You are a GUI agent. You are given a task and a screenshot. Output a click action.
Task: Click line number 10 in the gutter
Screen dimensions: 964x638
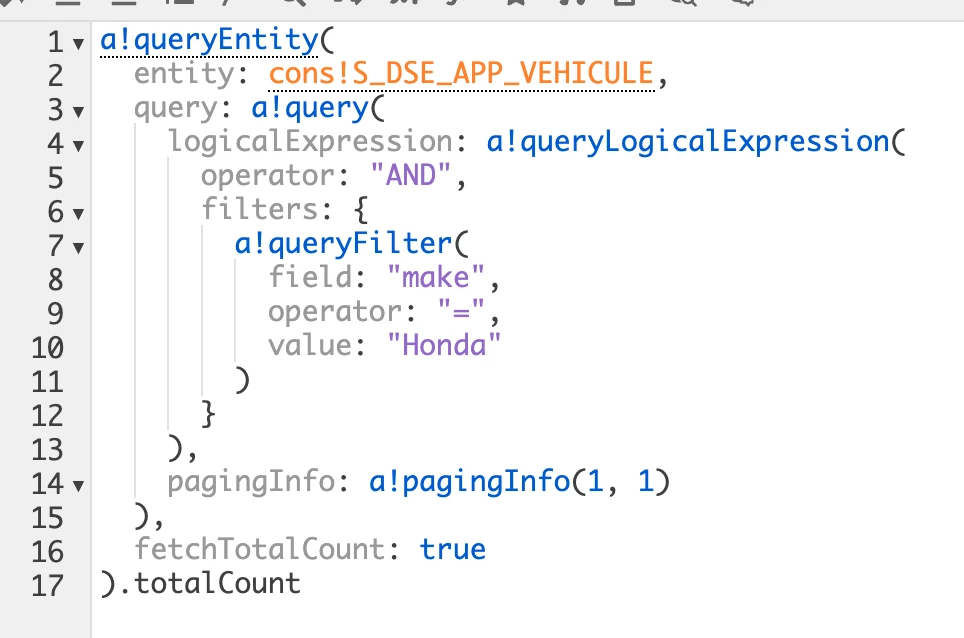tap(47, 348)
